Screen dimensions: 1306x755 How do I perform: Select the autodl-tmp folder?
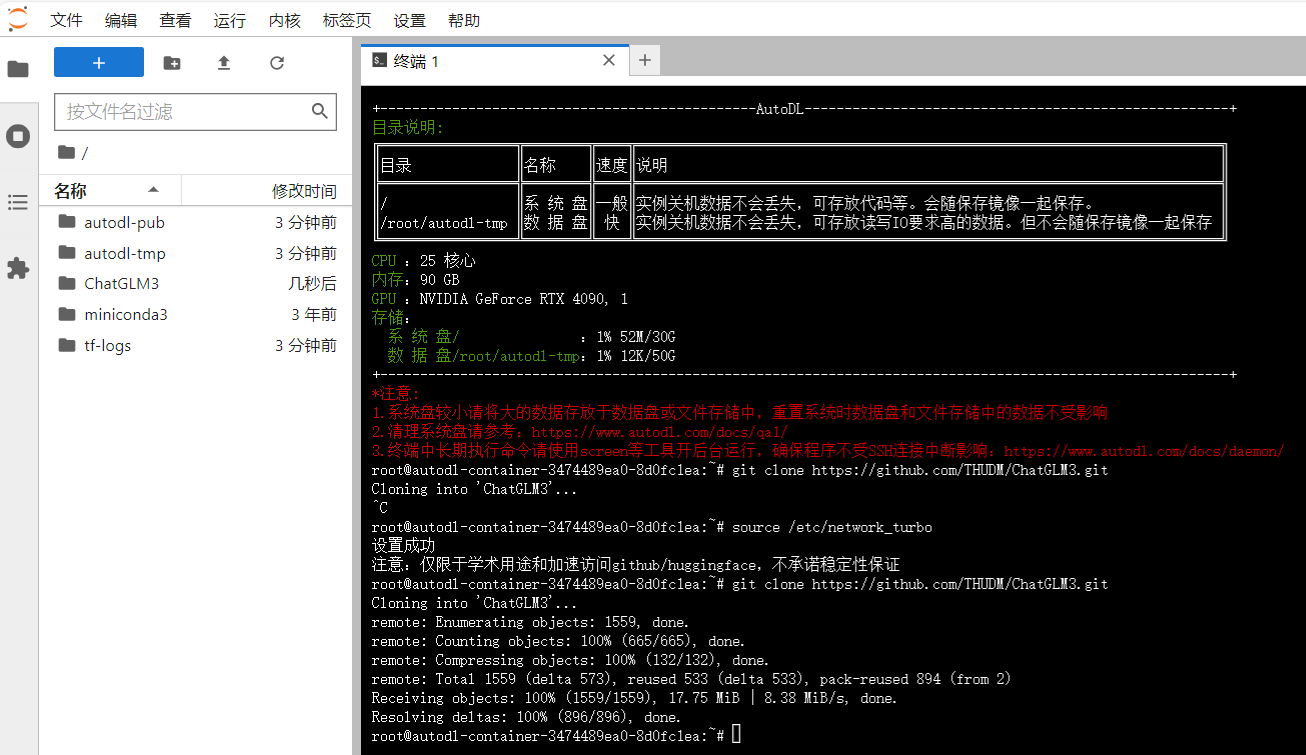click(x=195, y=253)
